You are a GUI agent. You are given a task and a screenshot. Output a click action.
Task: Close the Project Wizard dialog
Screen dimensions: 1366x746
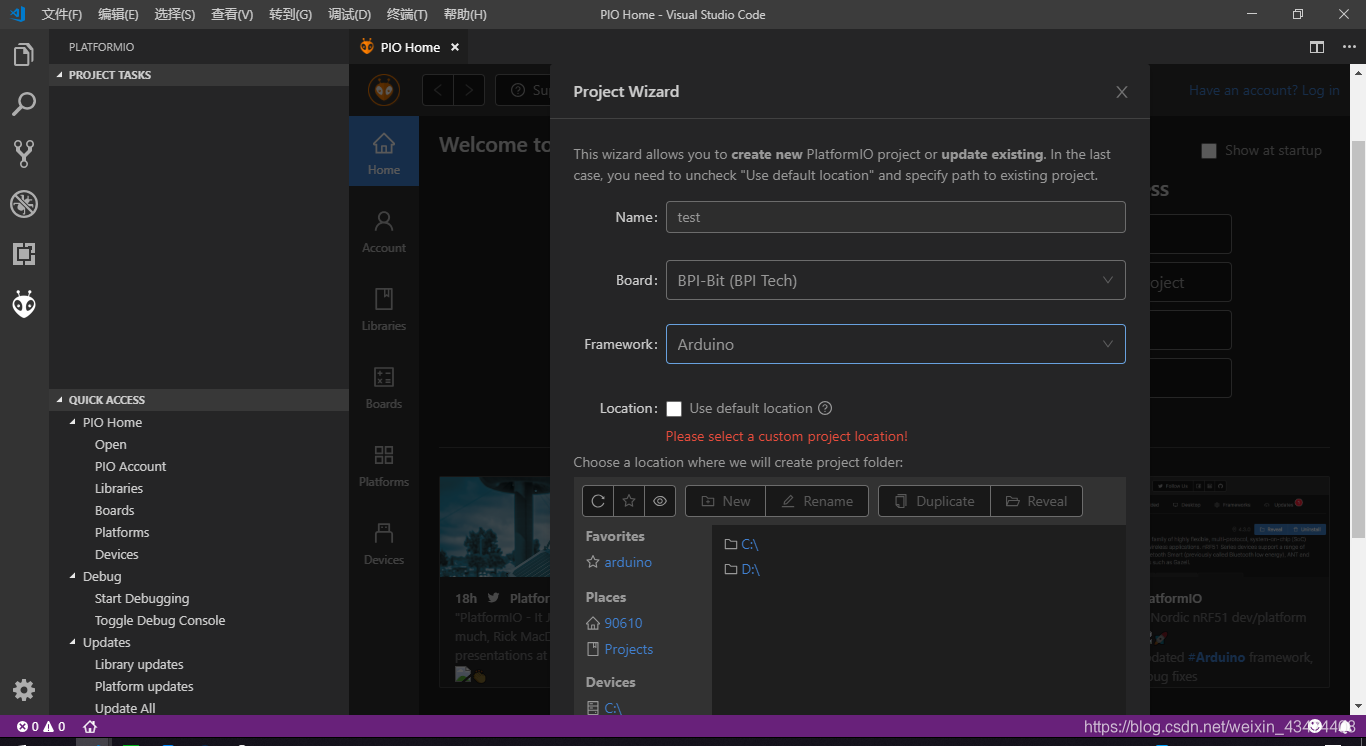(1122, 92)
